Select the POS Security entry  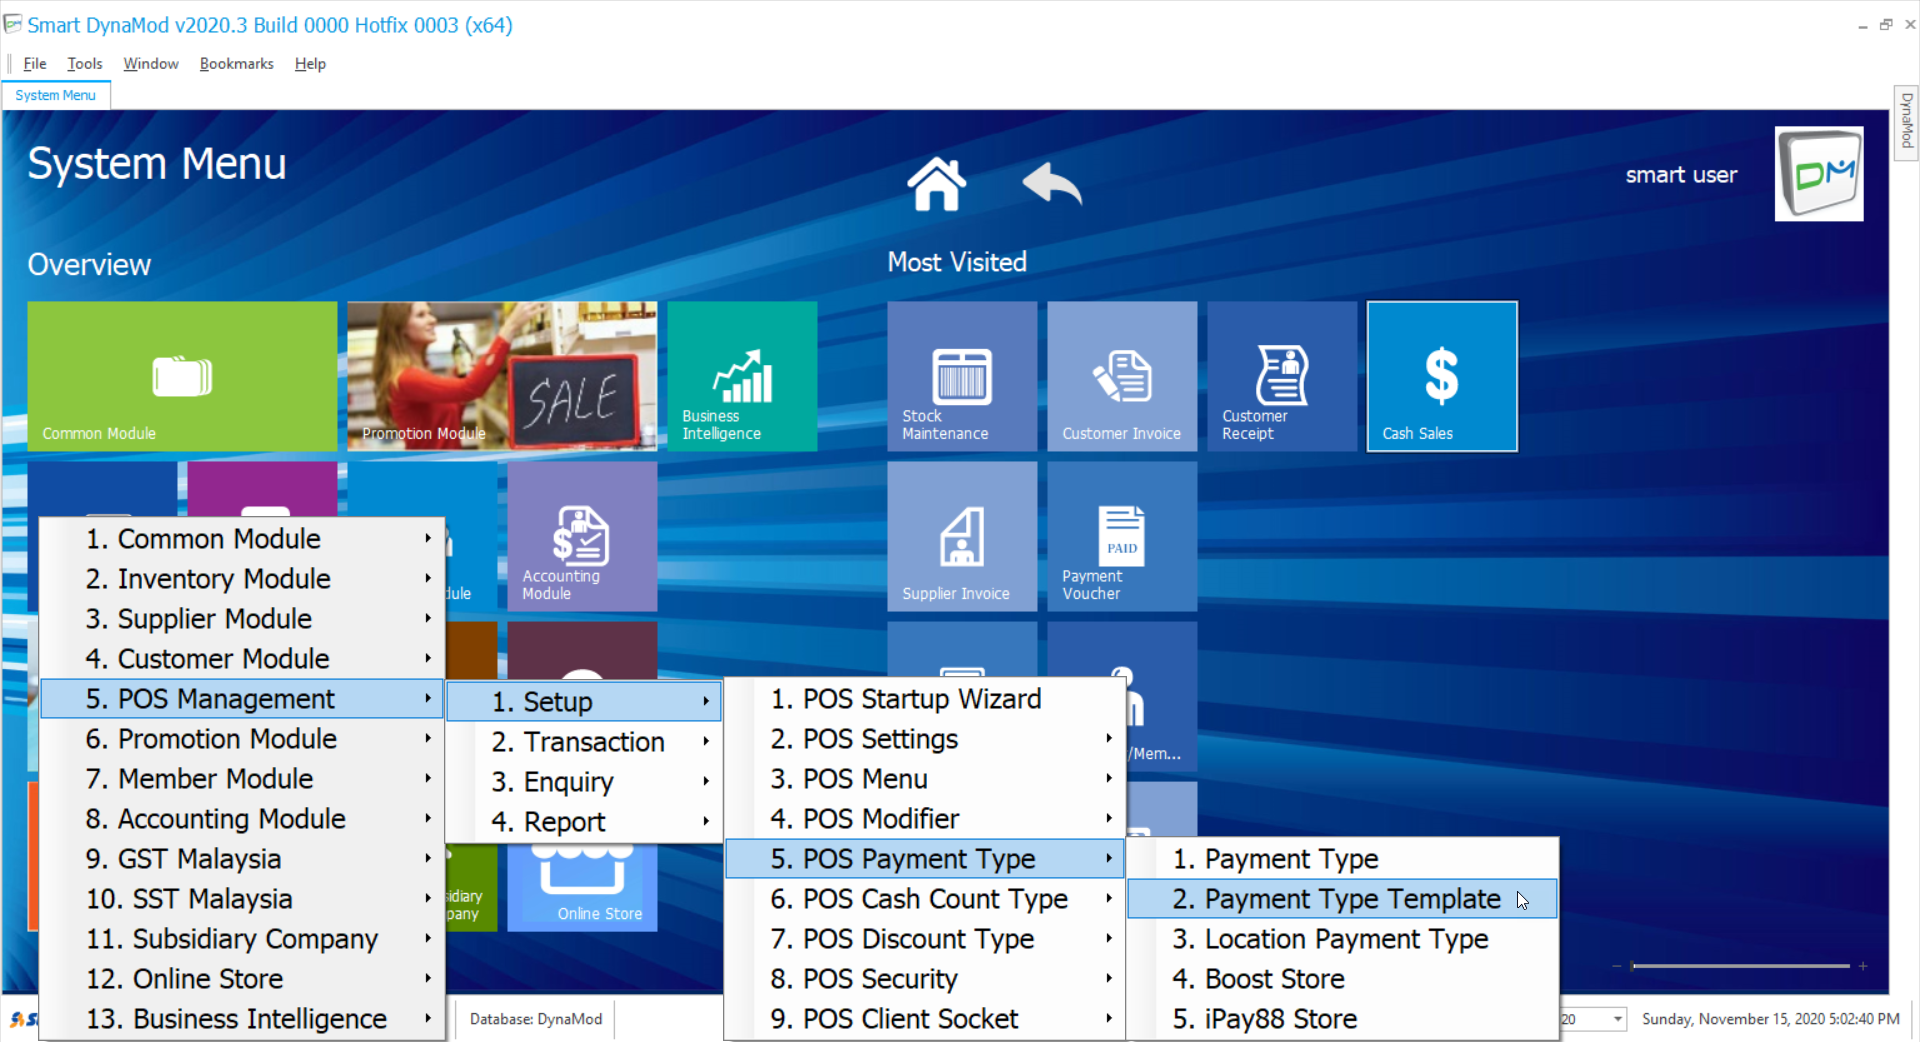coord(925,978)
